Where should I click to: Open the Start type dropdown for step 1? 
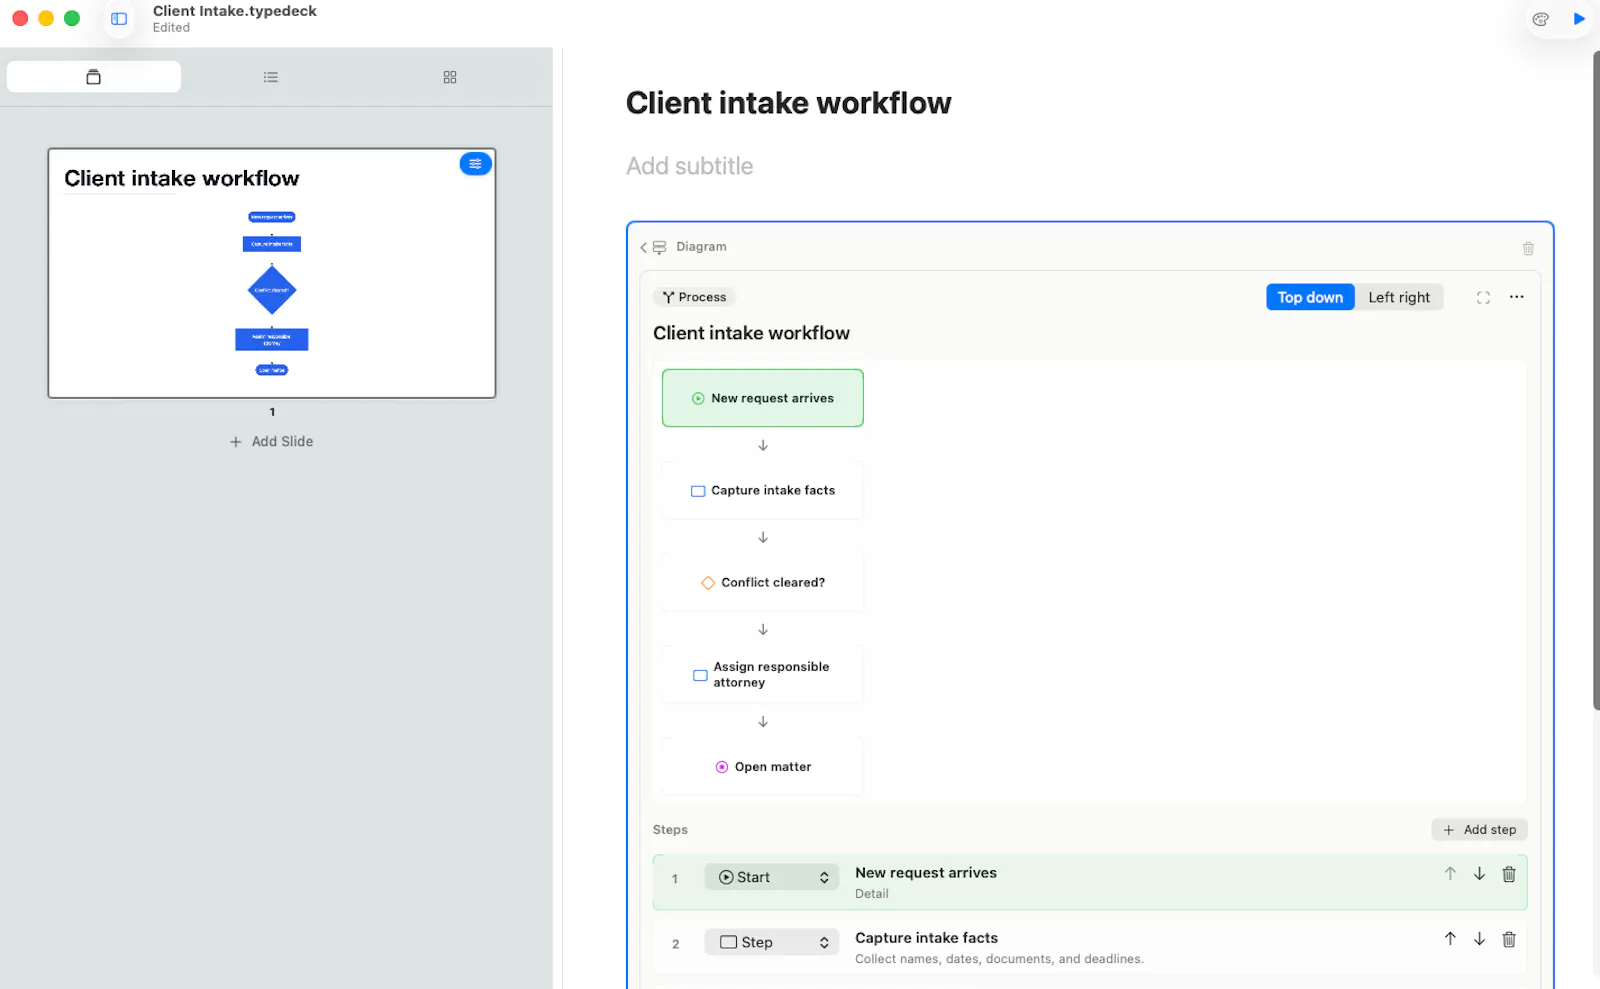coord(772,877)
